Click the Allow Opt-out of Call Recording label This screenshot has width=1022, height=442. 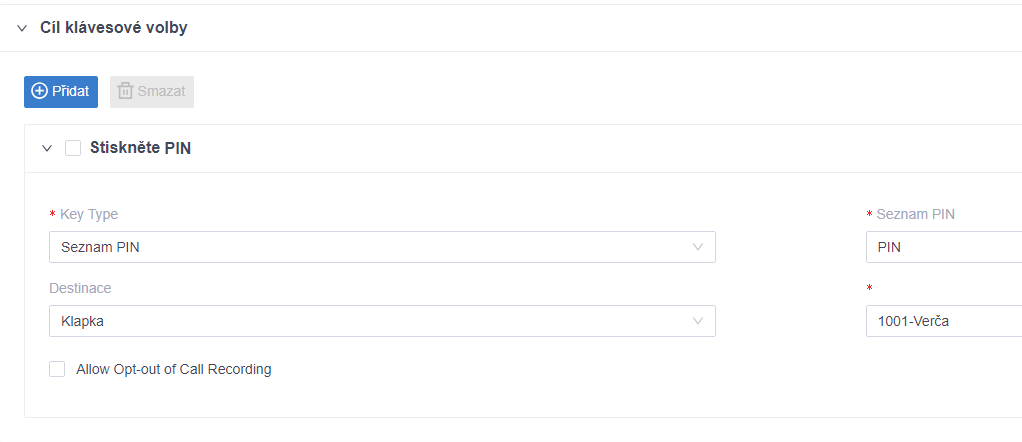tap(174, 369)
